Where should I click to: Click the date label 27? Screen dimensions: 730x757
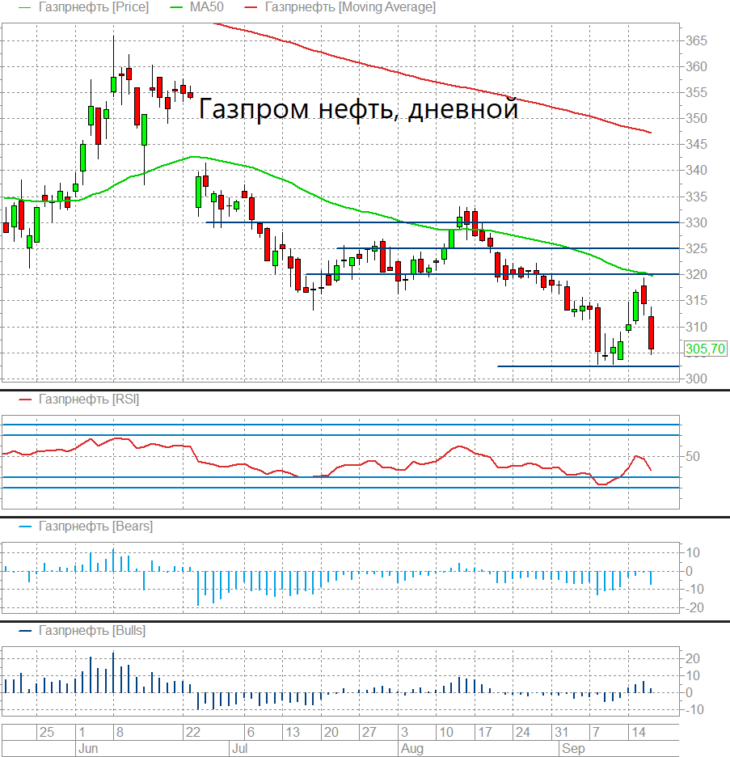[x=369, y=732]
